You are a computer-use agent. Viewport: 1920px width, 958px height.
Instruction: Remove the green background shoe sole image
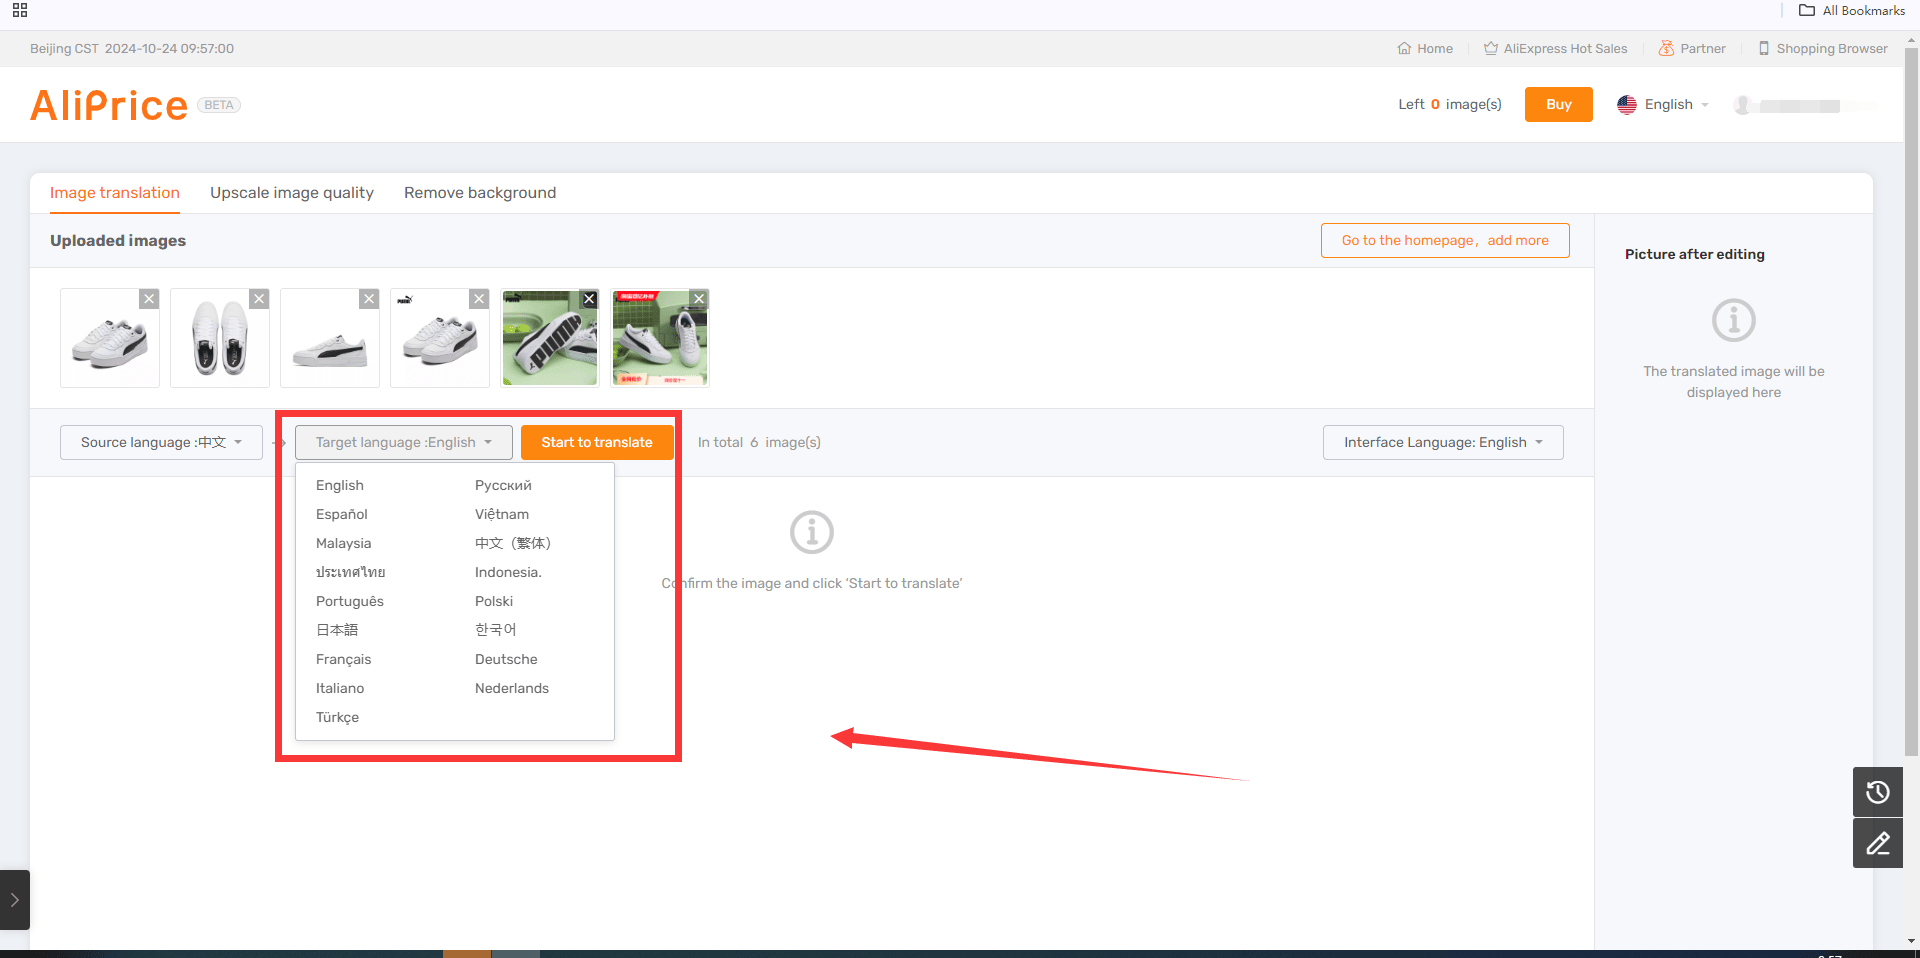(x=589, y=299)
